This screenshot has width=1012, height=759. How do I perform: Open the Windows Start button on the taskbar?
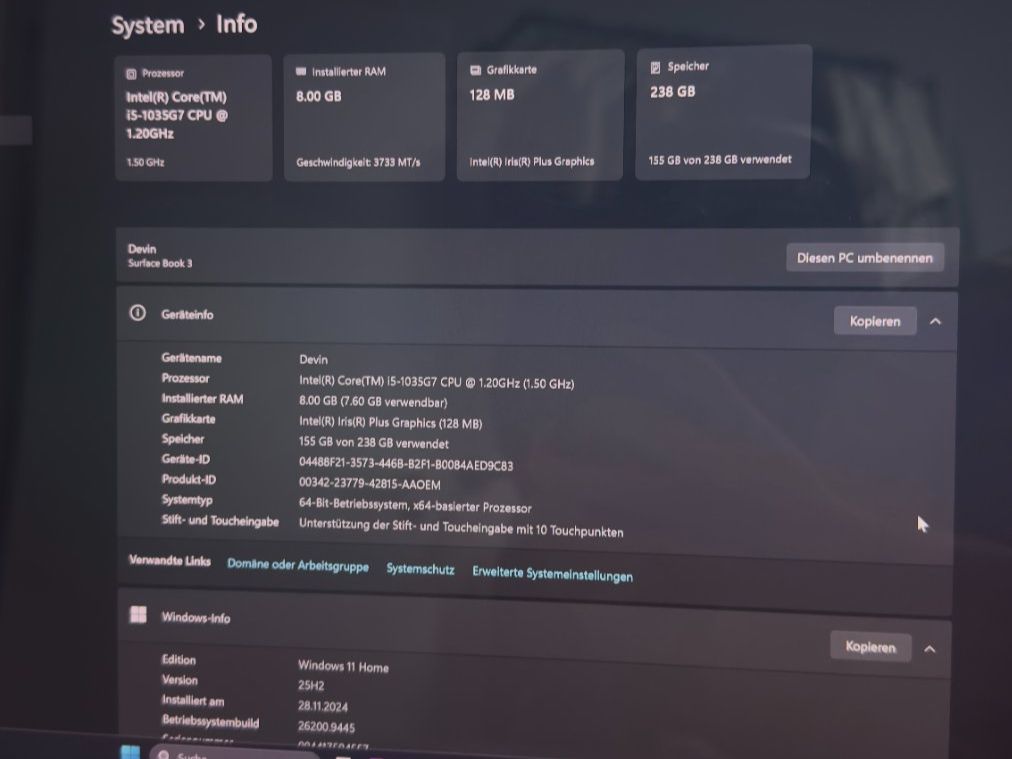[x=130, y=752]
